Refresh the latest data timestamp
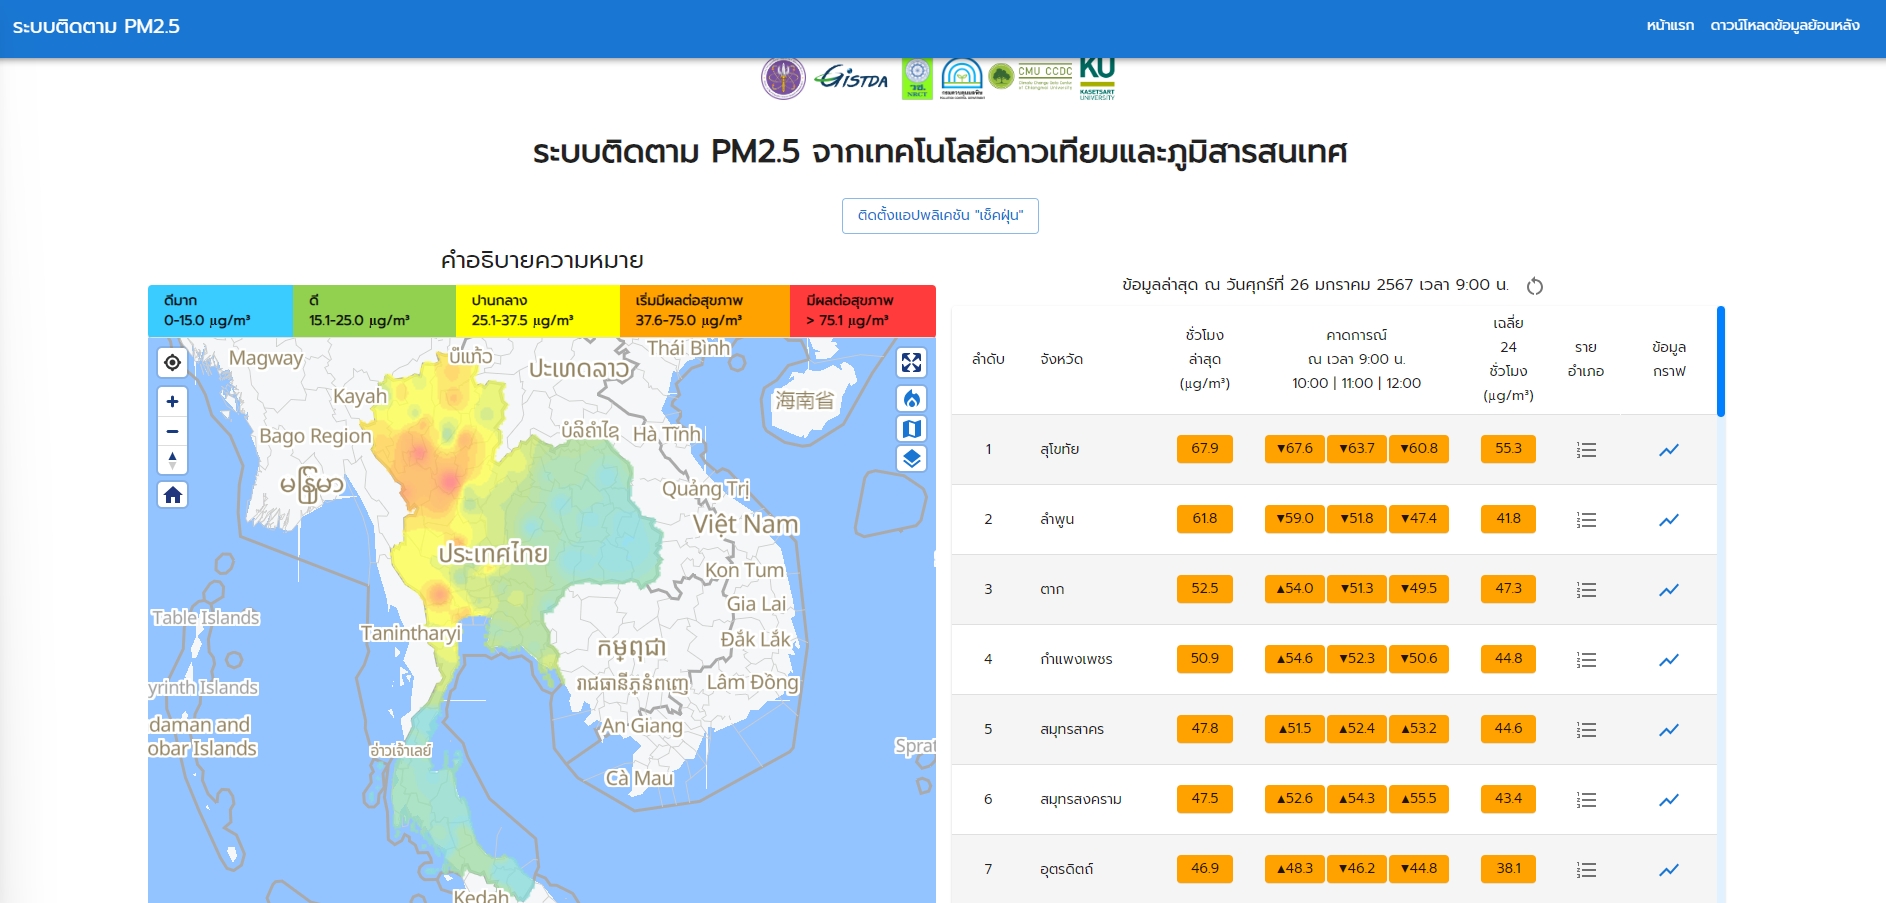 point(1535,287)
